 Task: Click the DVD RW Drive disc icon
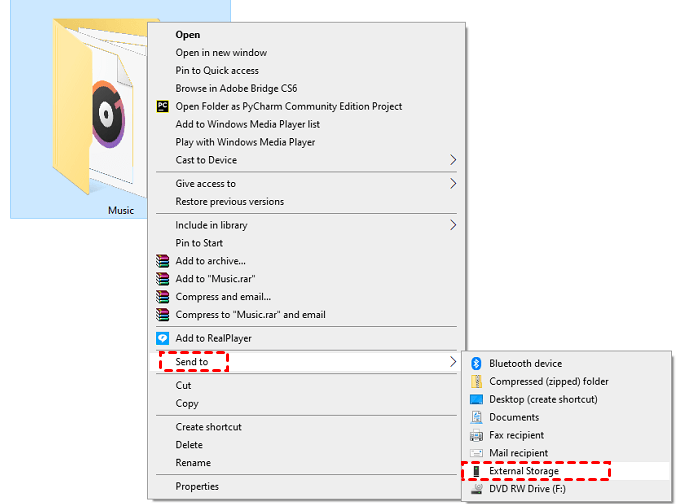tap(476, 489)
